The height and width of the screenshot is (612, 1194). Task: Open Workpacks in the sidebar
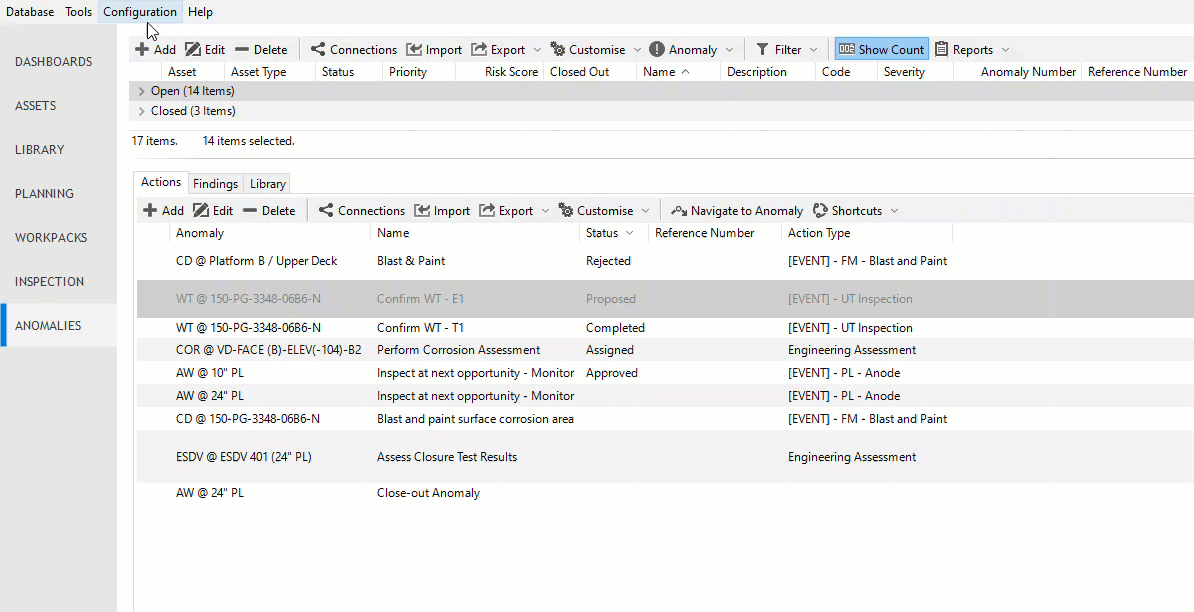click(x=59, y=237)
